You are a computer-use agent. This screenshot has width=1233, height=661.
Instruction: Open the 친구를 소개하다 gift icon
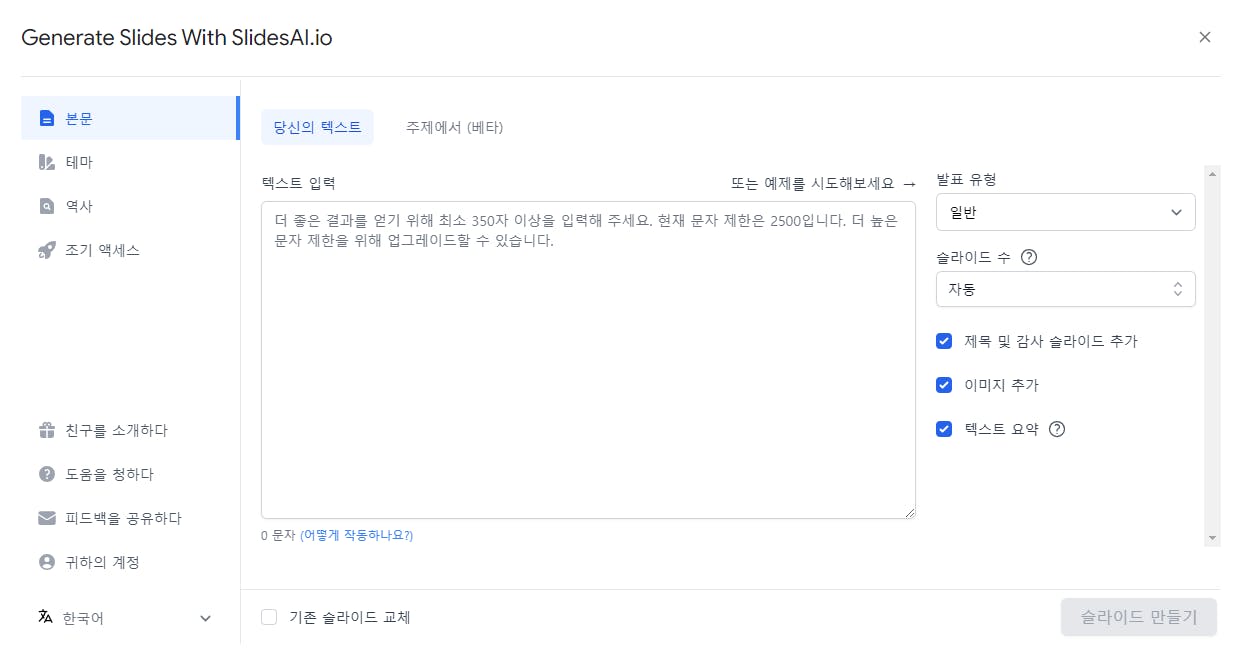[46, 430]
